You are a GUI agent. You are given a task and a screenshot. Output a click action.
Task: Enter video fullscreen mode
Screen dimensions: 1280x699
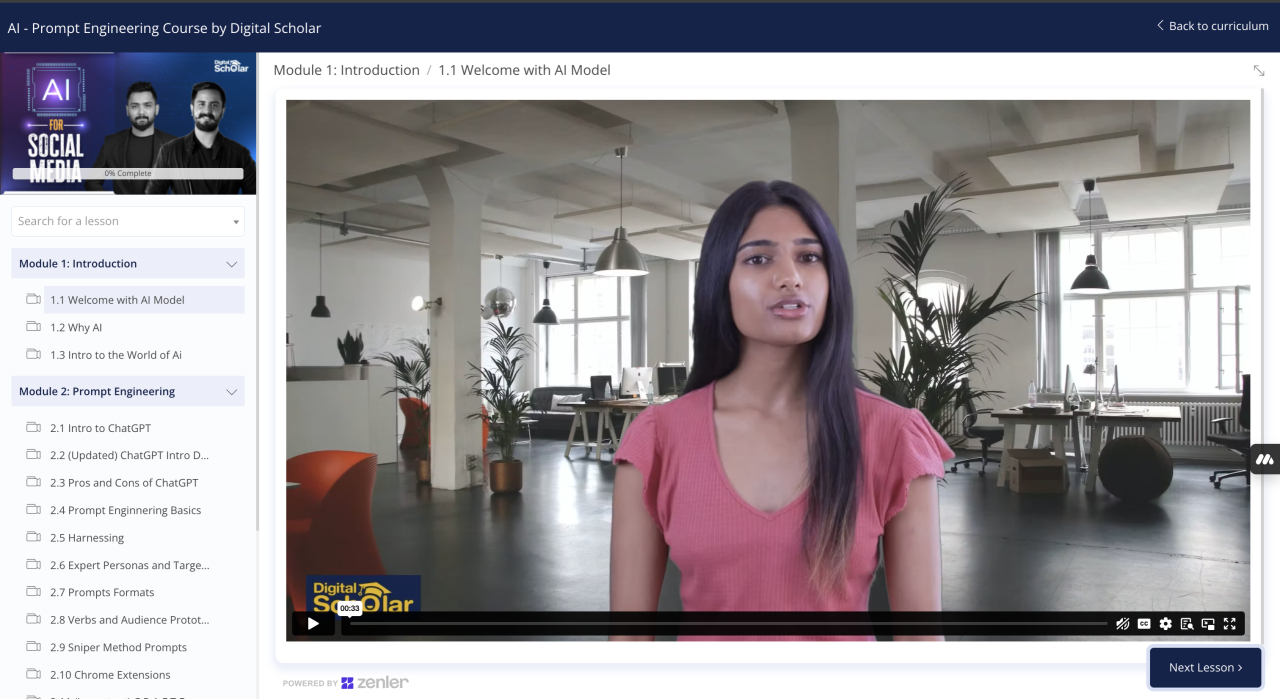click(x=1230, y=624)
